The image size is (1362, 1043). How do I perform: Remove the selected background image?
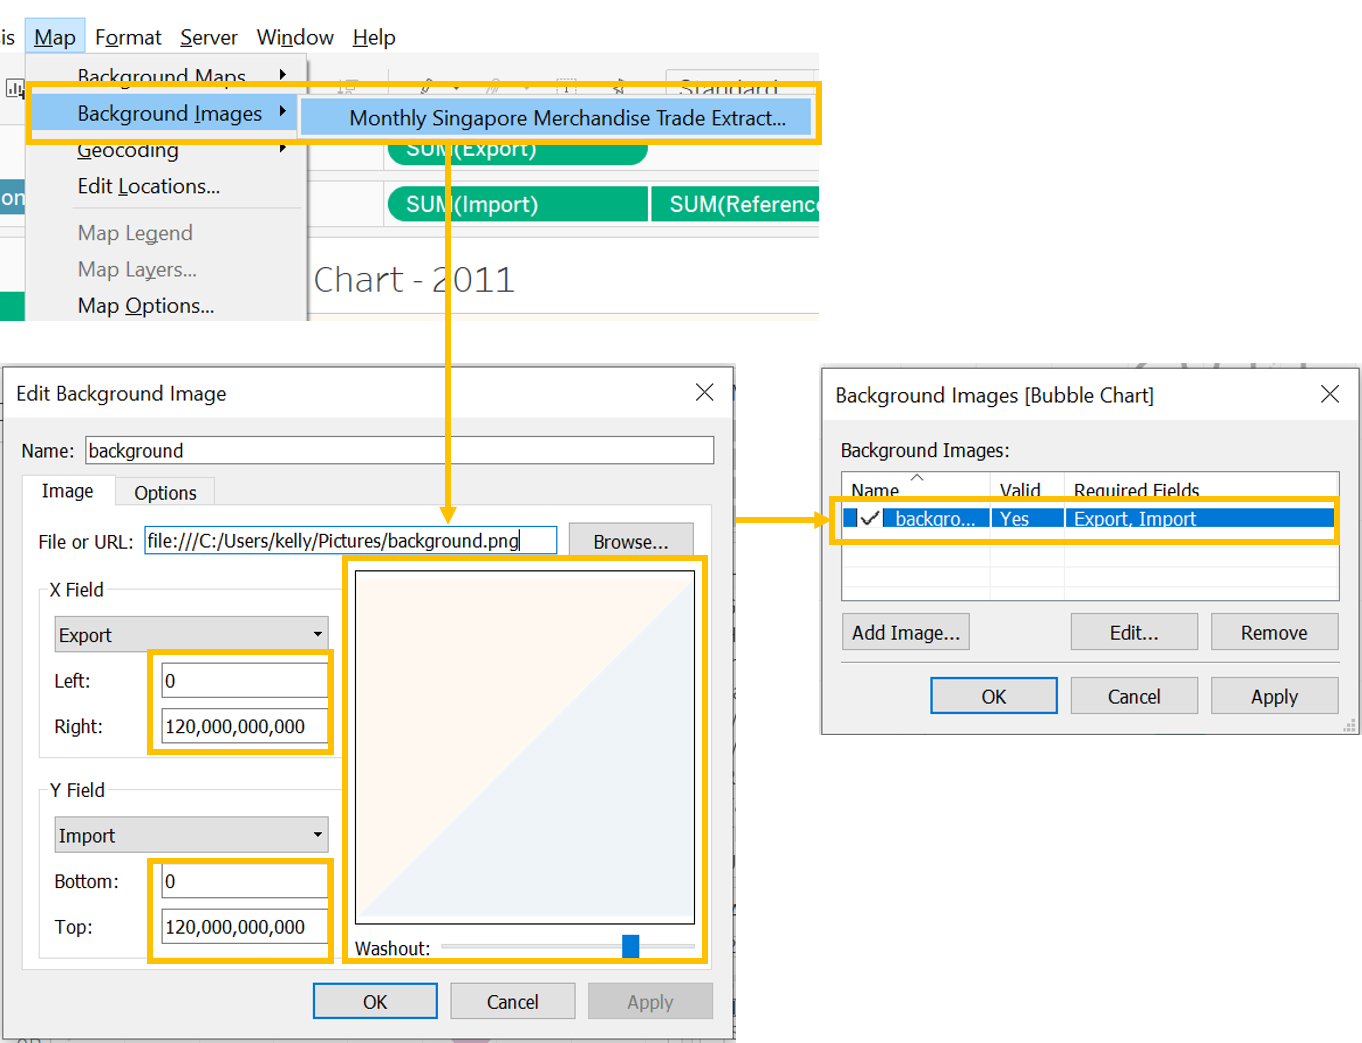[1273, 632]
